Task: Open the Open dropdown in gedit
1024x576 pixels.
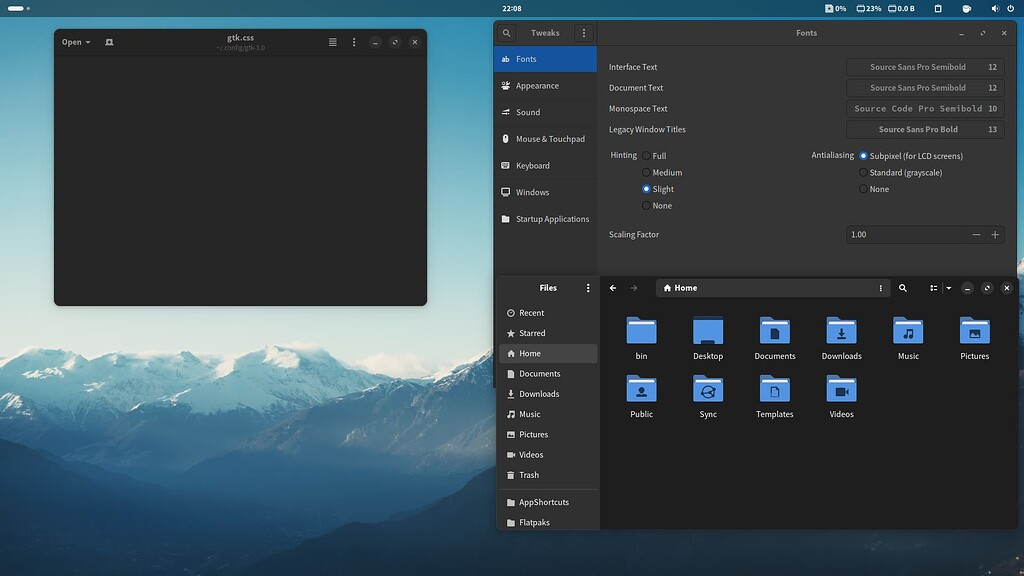Action: tap(75, 42)
